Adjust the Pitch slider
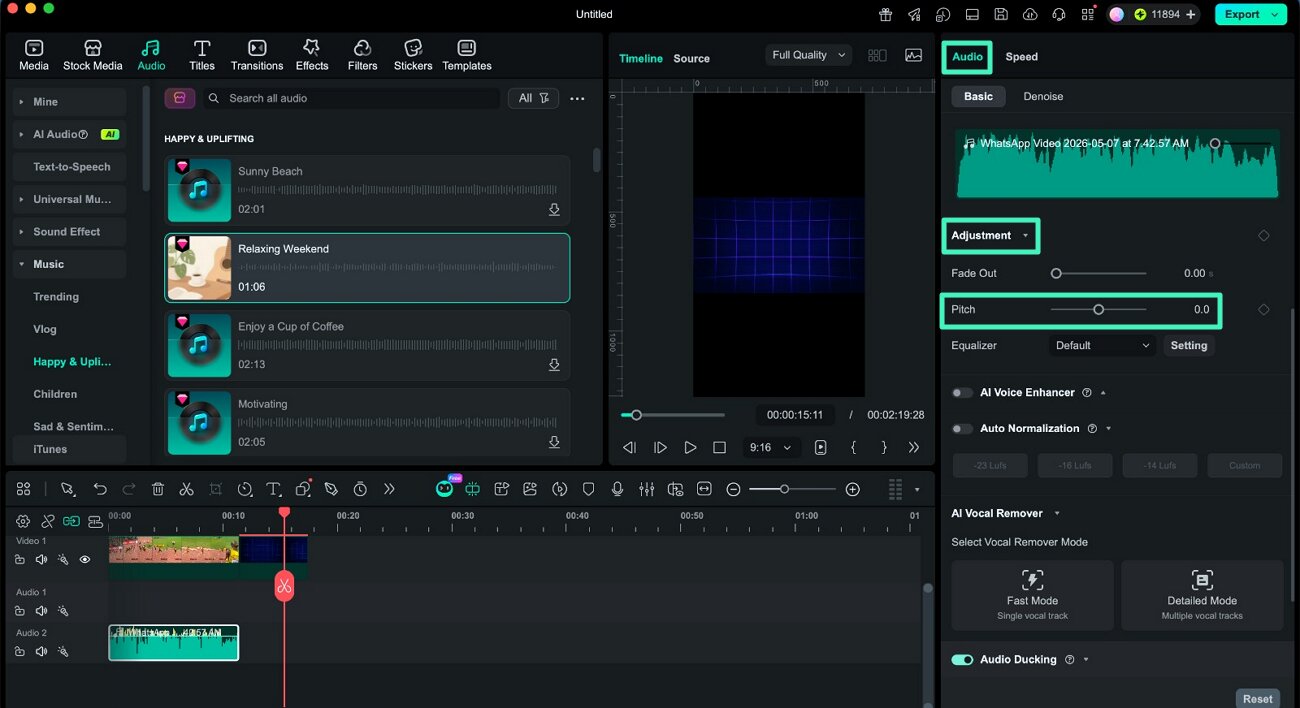Viewport: 1300px width, 708px height. [1098, 310]
